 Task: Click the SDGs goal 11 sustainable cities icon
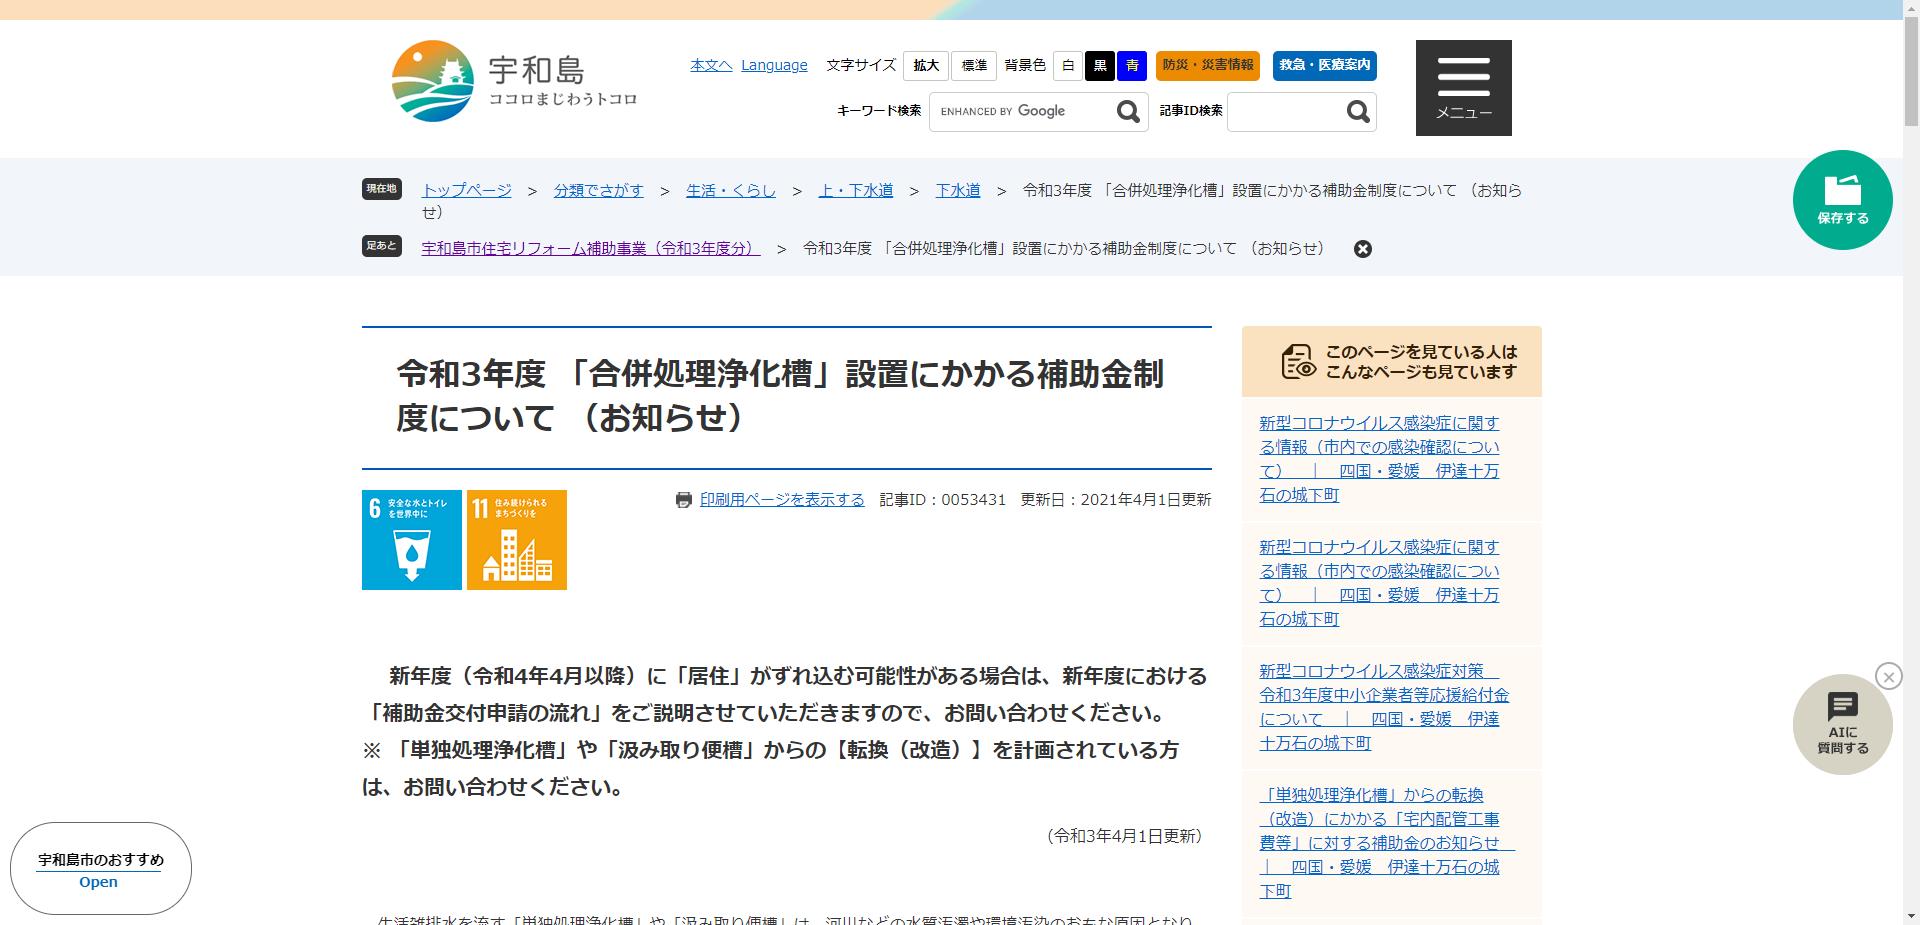pos(516,540)
